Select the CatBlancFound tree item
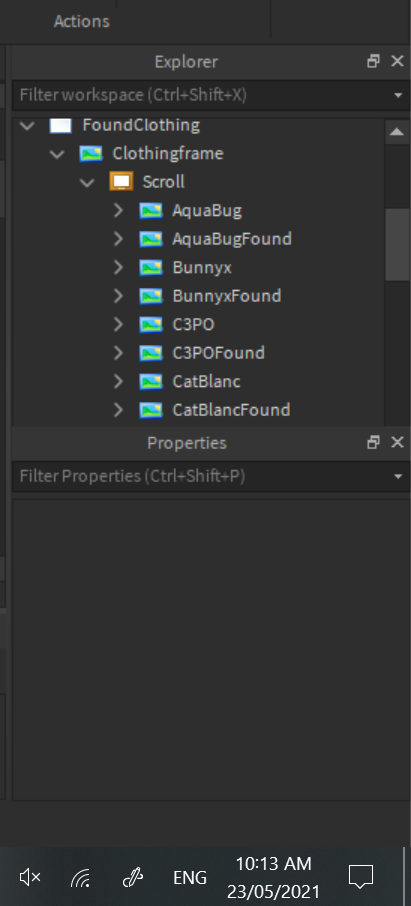The width and height of the screenshot is (411, 906). pos(231,410)
